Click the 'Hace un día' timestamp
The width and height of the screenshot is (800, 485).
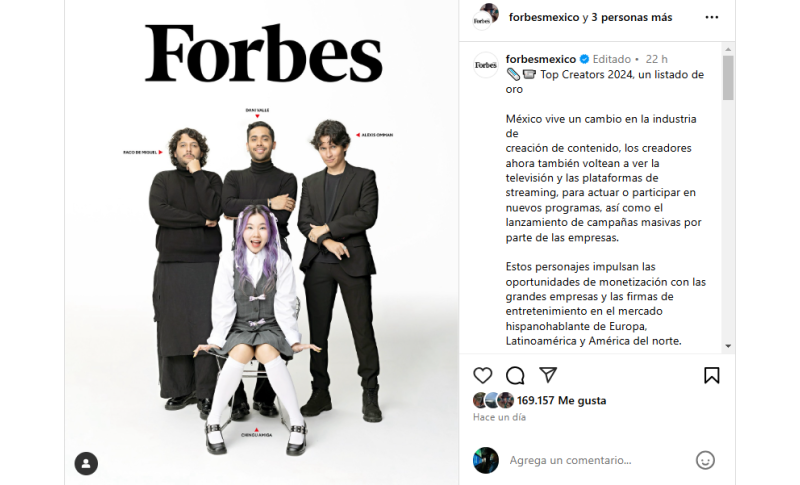[499, 417]
